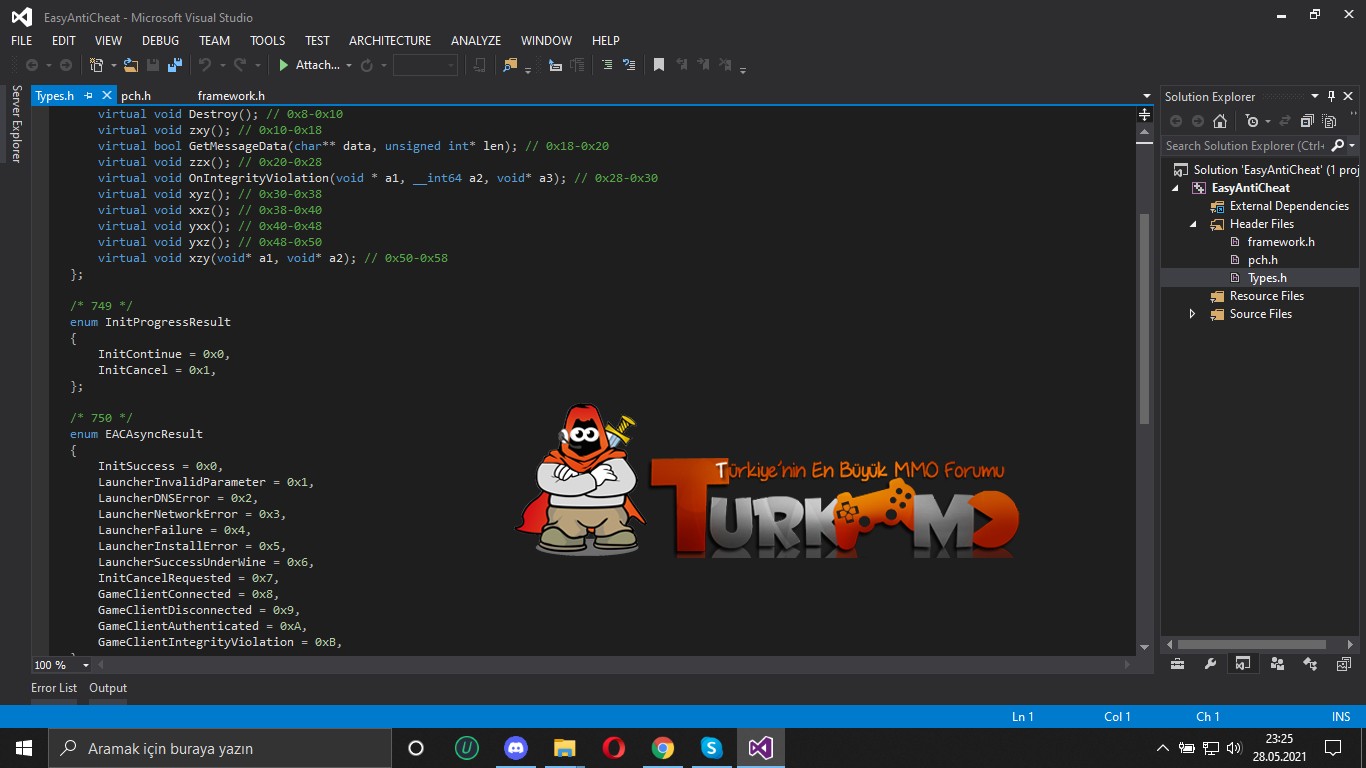Click the Open File folder icon
Image resolution: width=1366 pixels, height=768 pixels.
tap(131, 65)
